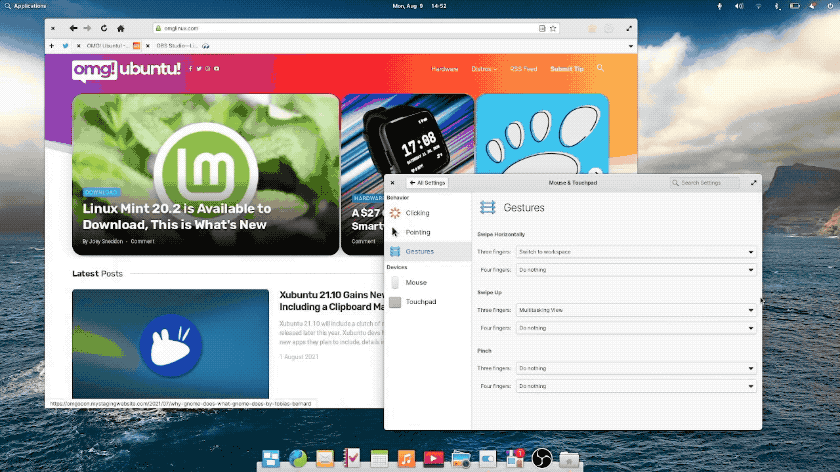Viewport: 840px width, 472px height.
Task: Switch to the Twitter pinned tab
Action: pyautogui.click(x=65, y=46)
